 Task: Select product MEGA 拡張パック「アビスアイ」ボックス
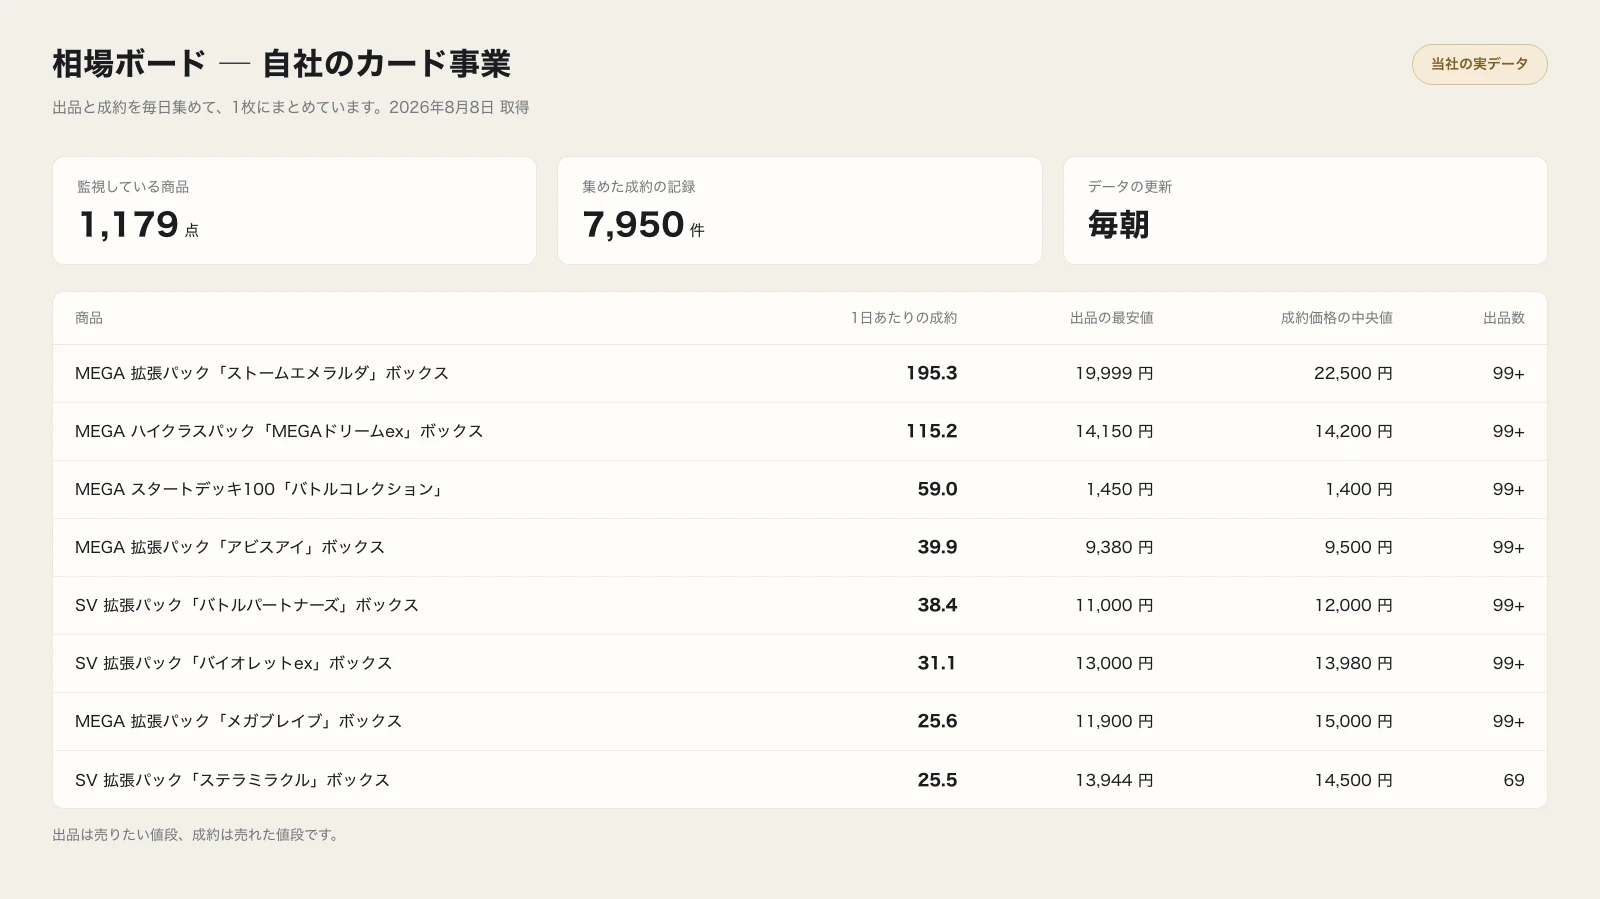coord(230,547)
